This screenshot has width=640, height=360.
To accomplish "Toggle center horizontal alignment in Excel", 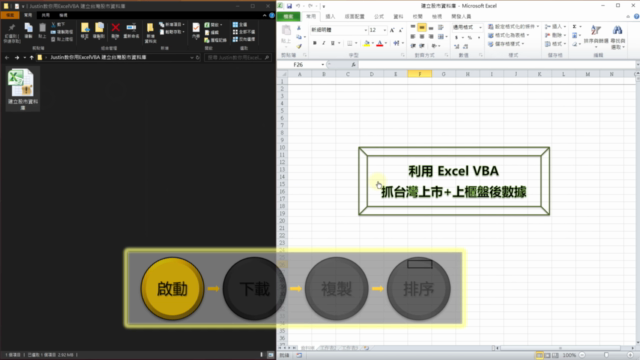I will [x=422, y=36].
